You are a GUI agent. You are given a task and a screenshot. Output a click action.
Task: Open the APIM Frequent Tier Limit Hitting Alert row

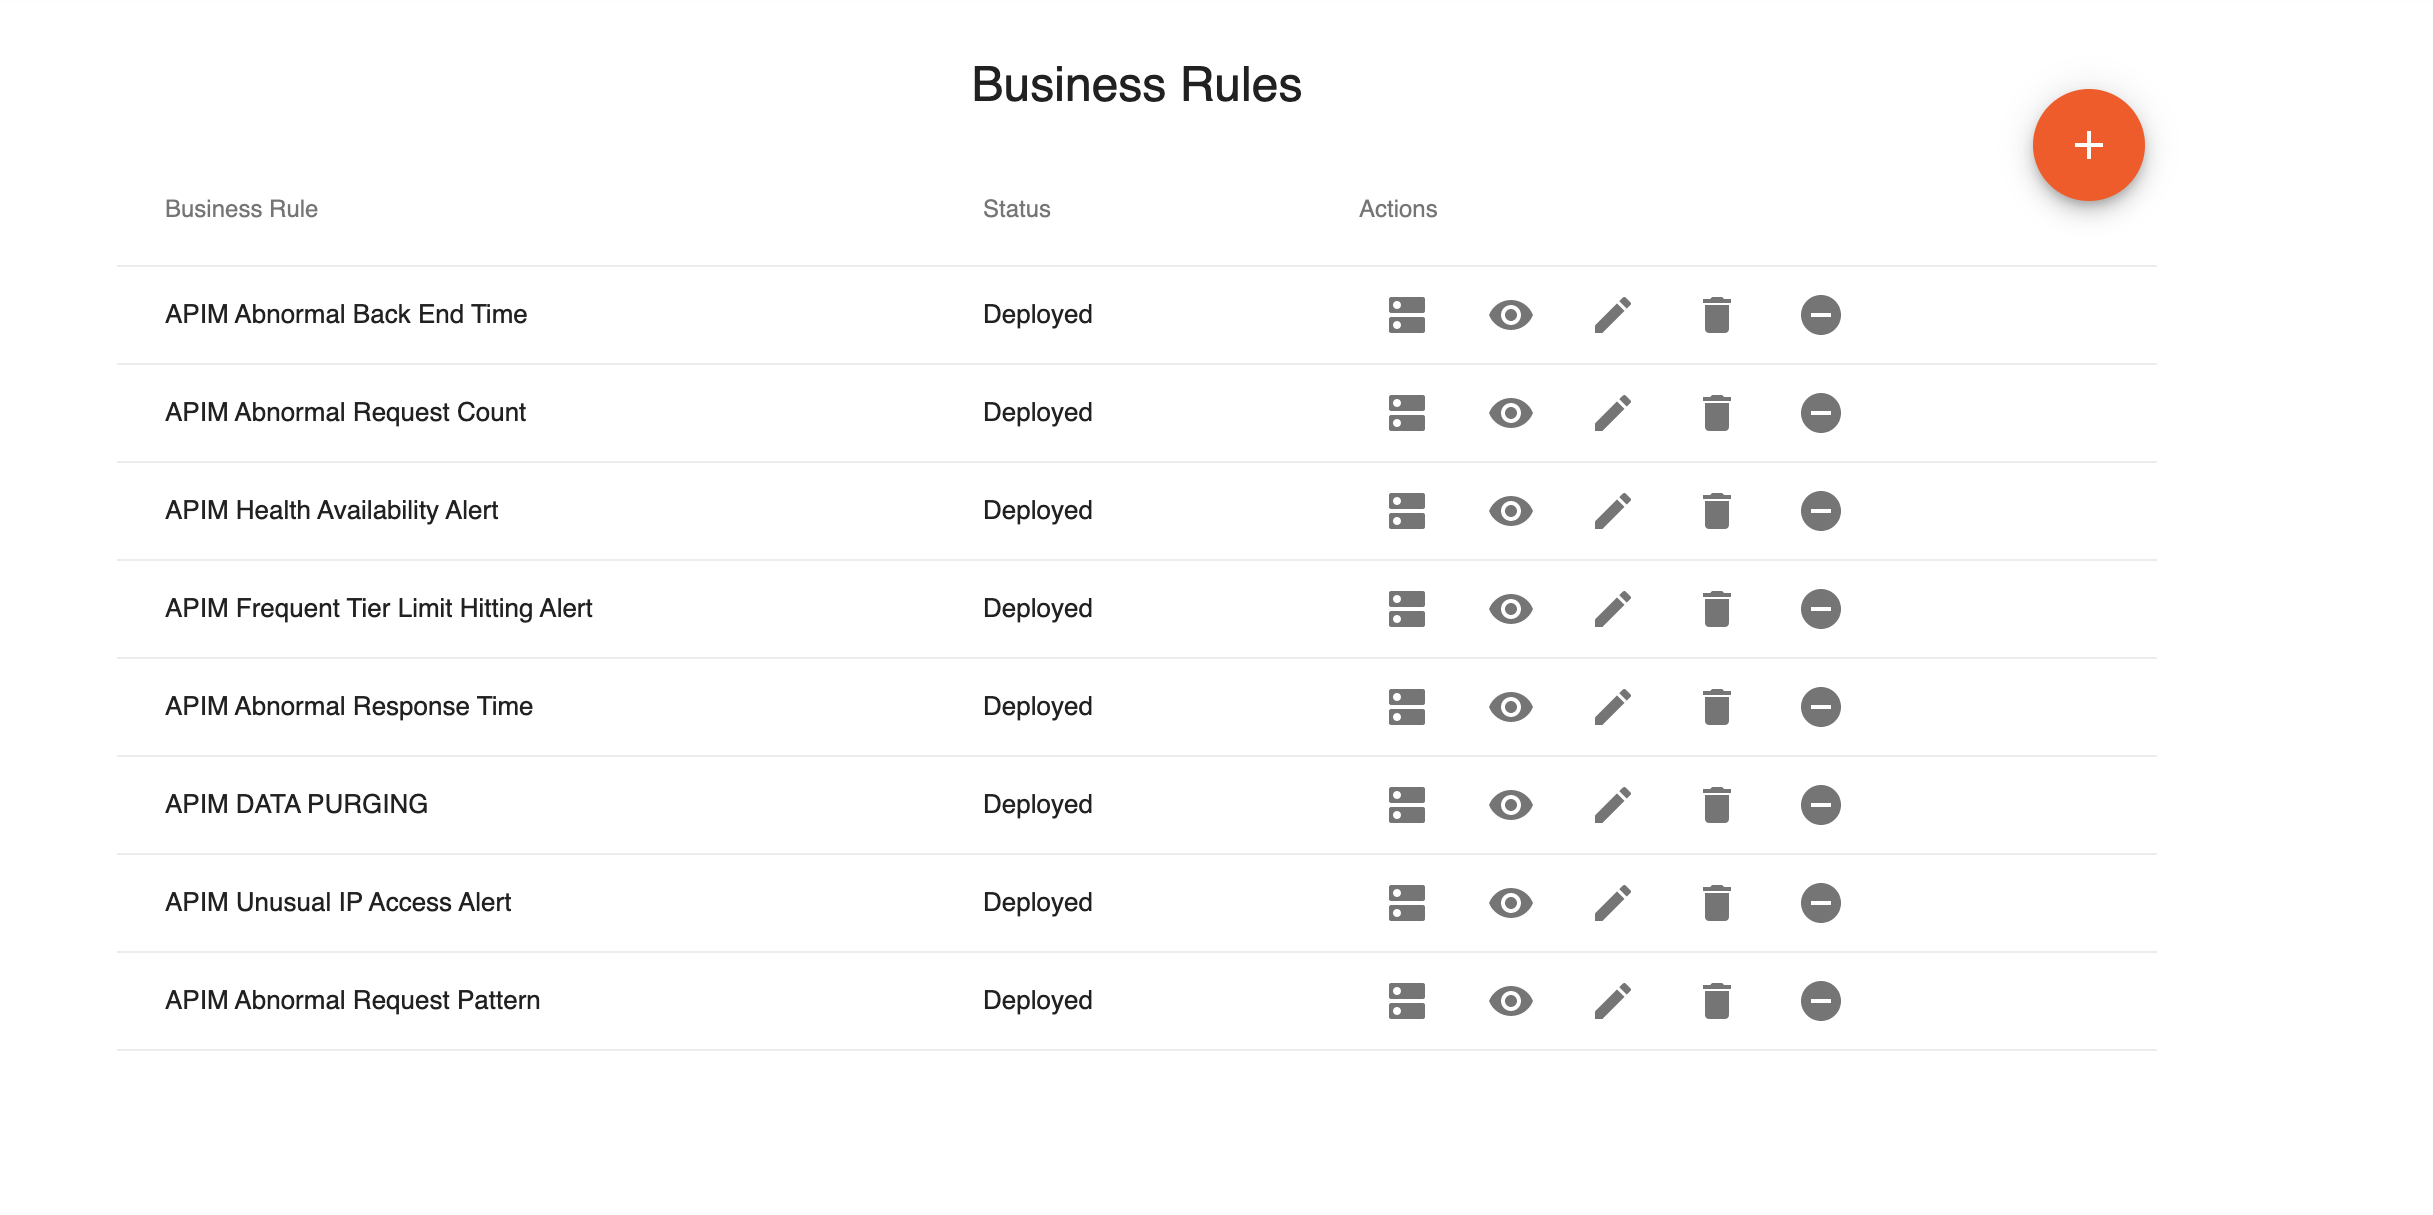point(378,608)
